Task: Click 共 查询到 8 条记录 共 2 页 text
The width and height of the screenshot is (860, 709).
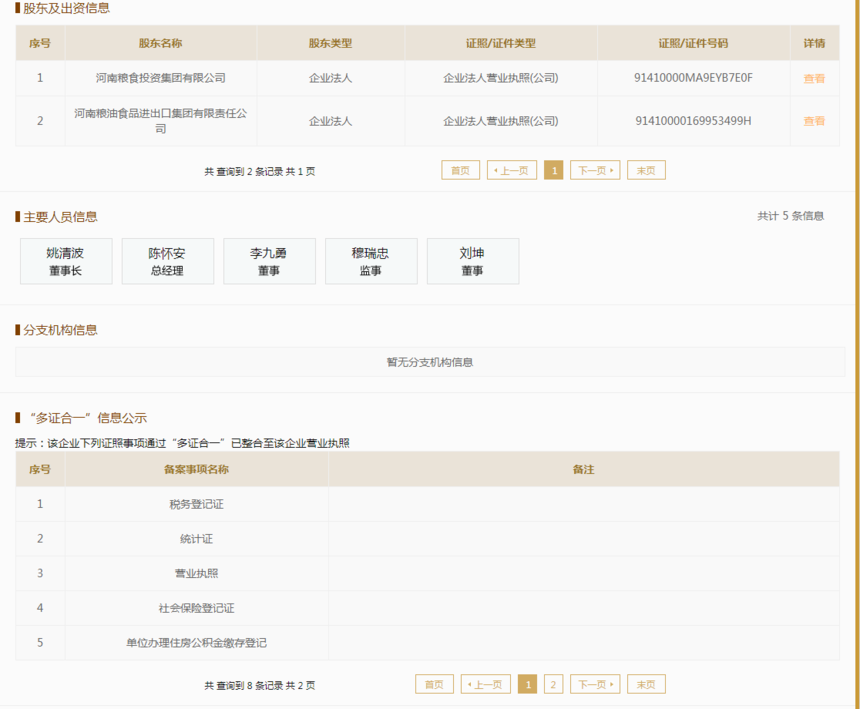Action: (x=260, y=685)
